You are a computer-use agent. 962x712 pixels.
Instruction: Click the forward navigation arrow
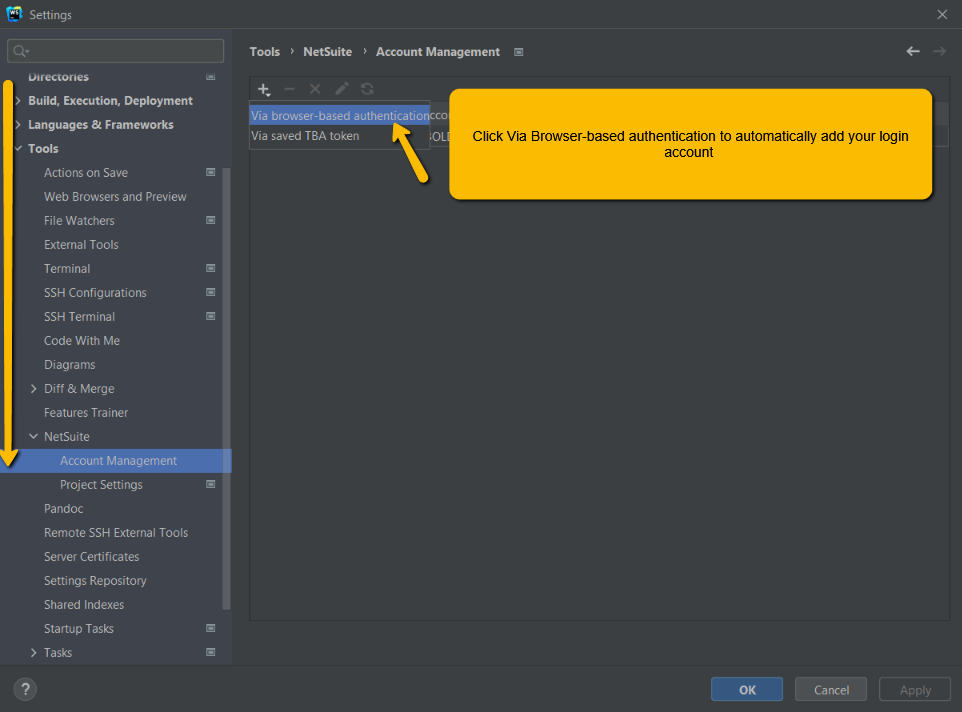tap(939, 52)
